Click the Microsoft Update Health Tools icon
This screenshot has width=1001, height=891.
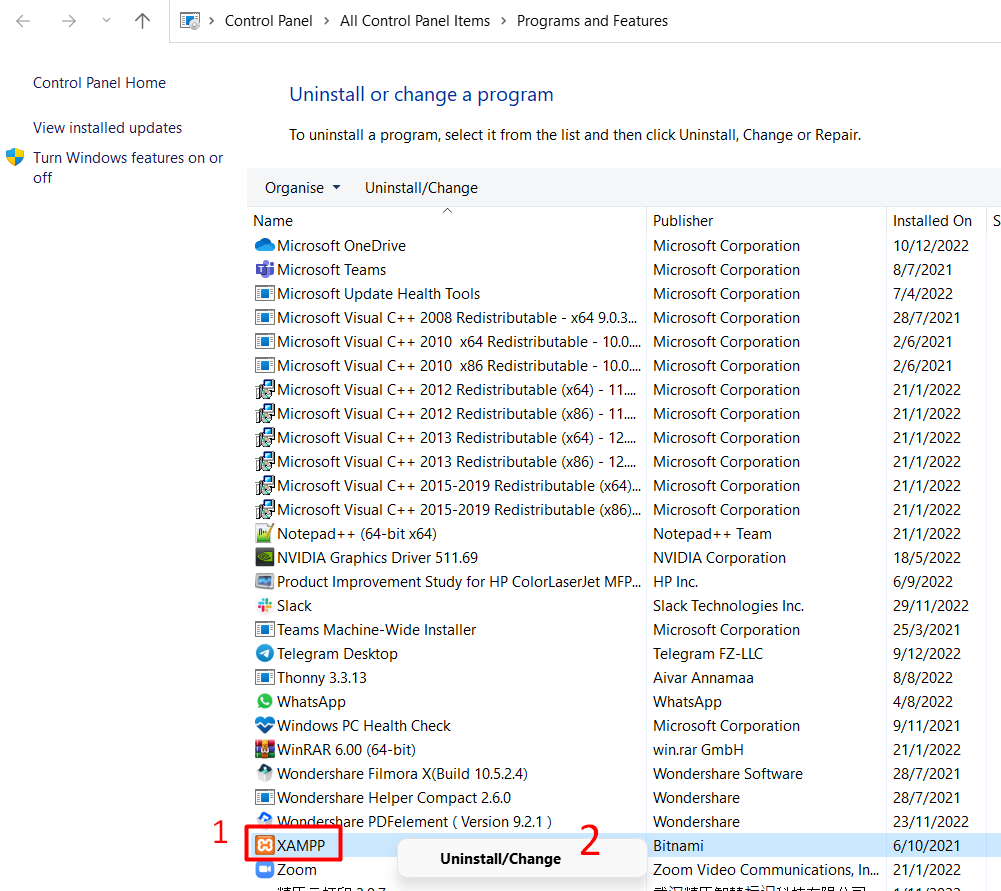pos(264,294)
